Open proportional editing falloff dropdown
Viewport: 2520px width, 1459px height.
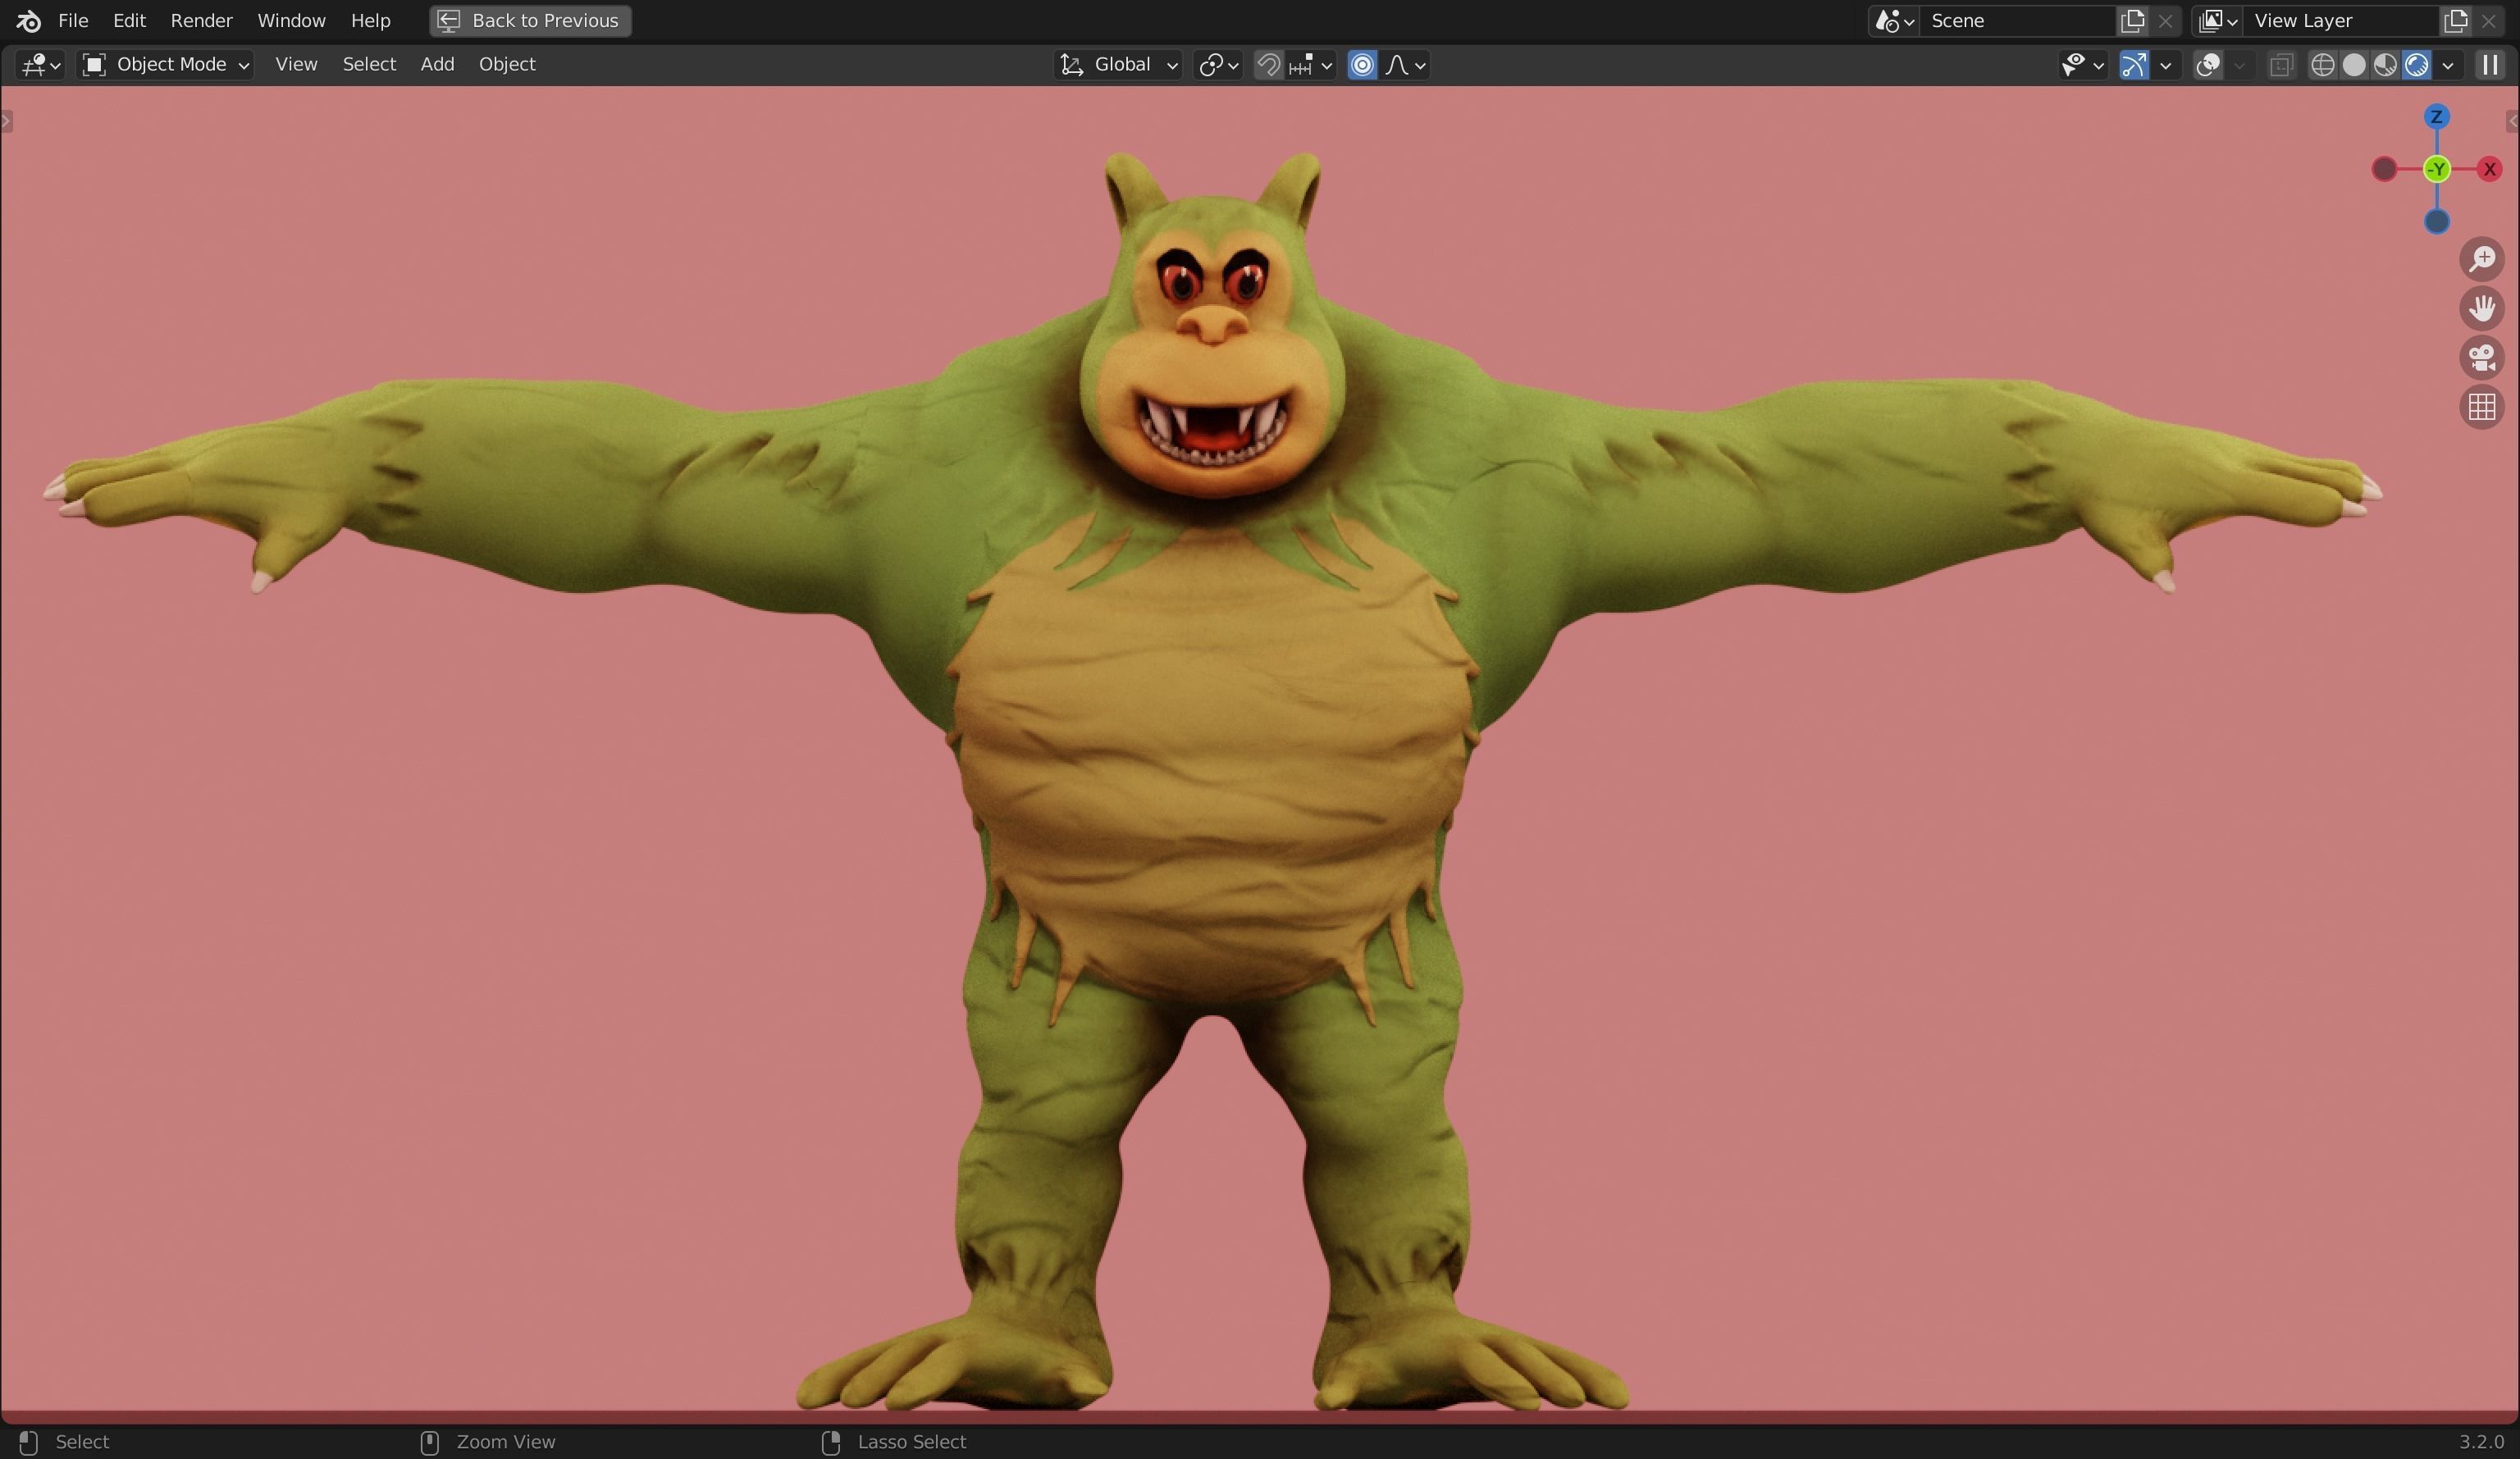(1405, 65)
